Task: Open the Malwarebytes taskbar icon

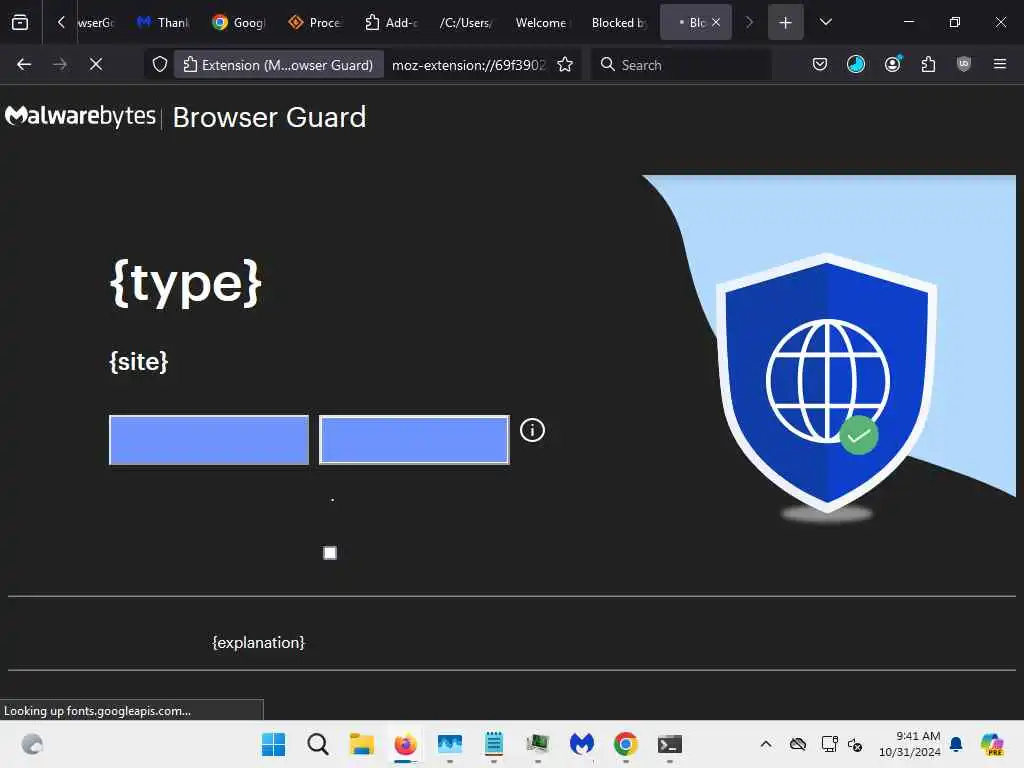Action: tap(581, 744)
